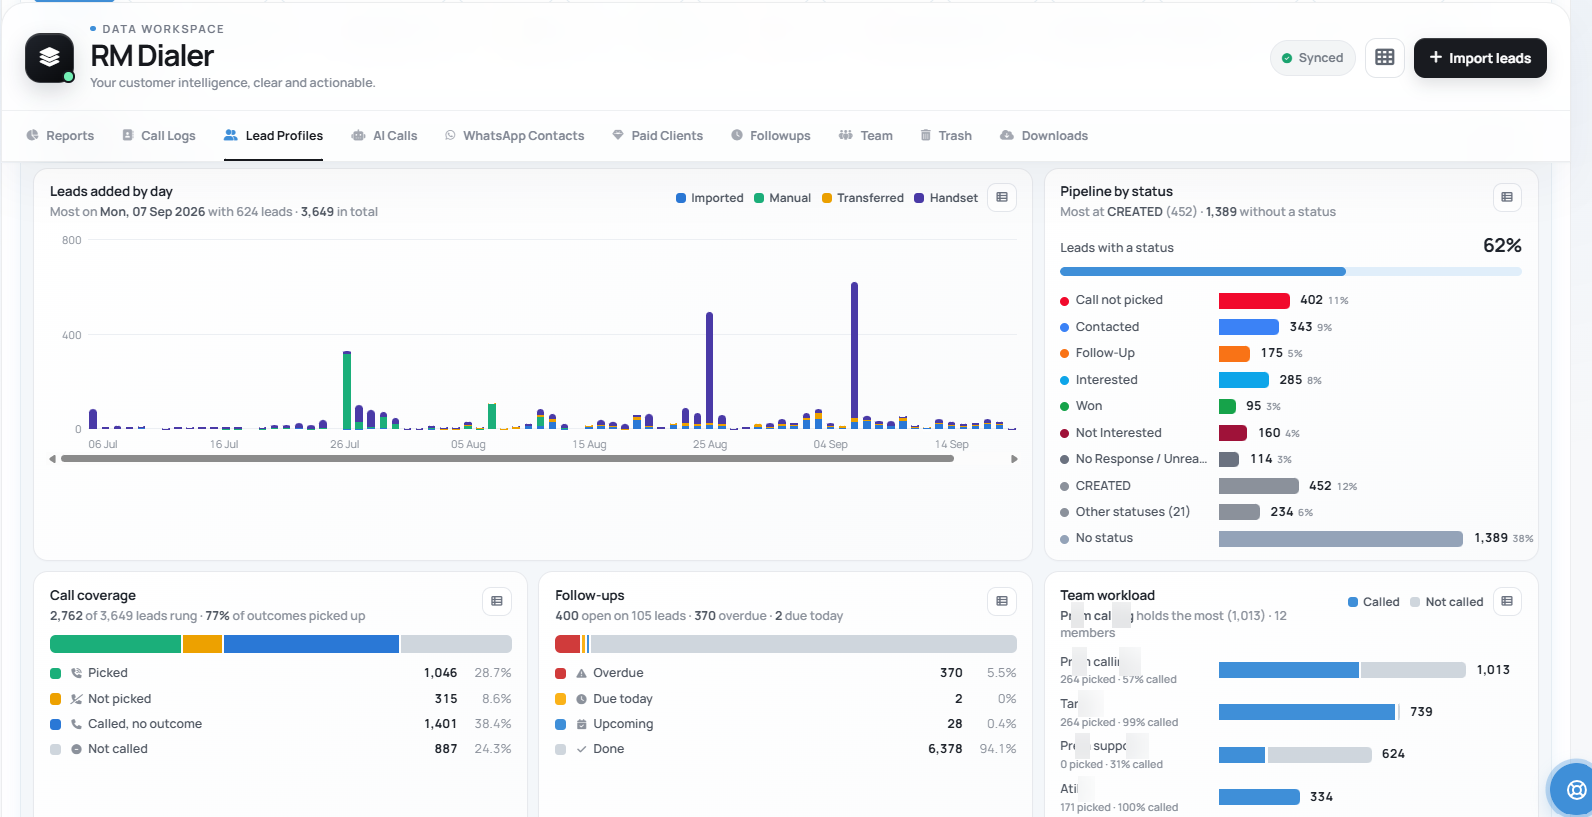Toggle the Not called legend item

pyautogui.click(x=1447, y=602)
